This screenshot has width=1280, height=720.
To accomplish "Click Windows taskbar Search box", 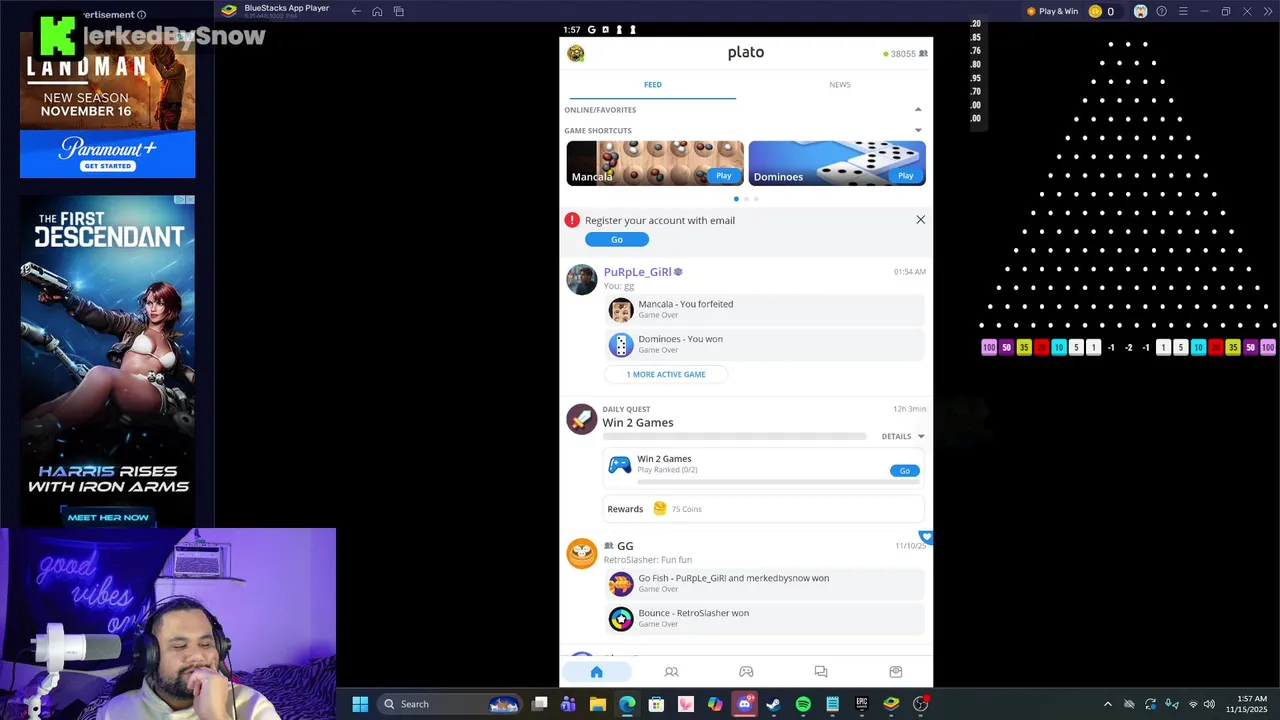I will coord(449,704).
